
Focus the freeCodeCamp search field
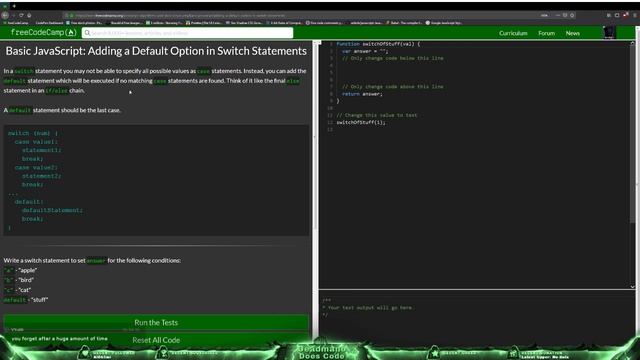[188, 33]
